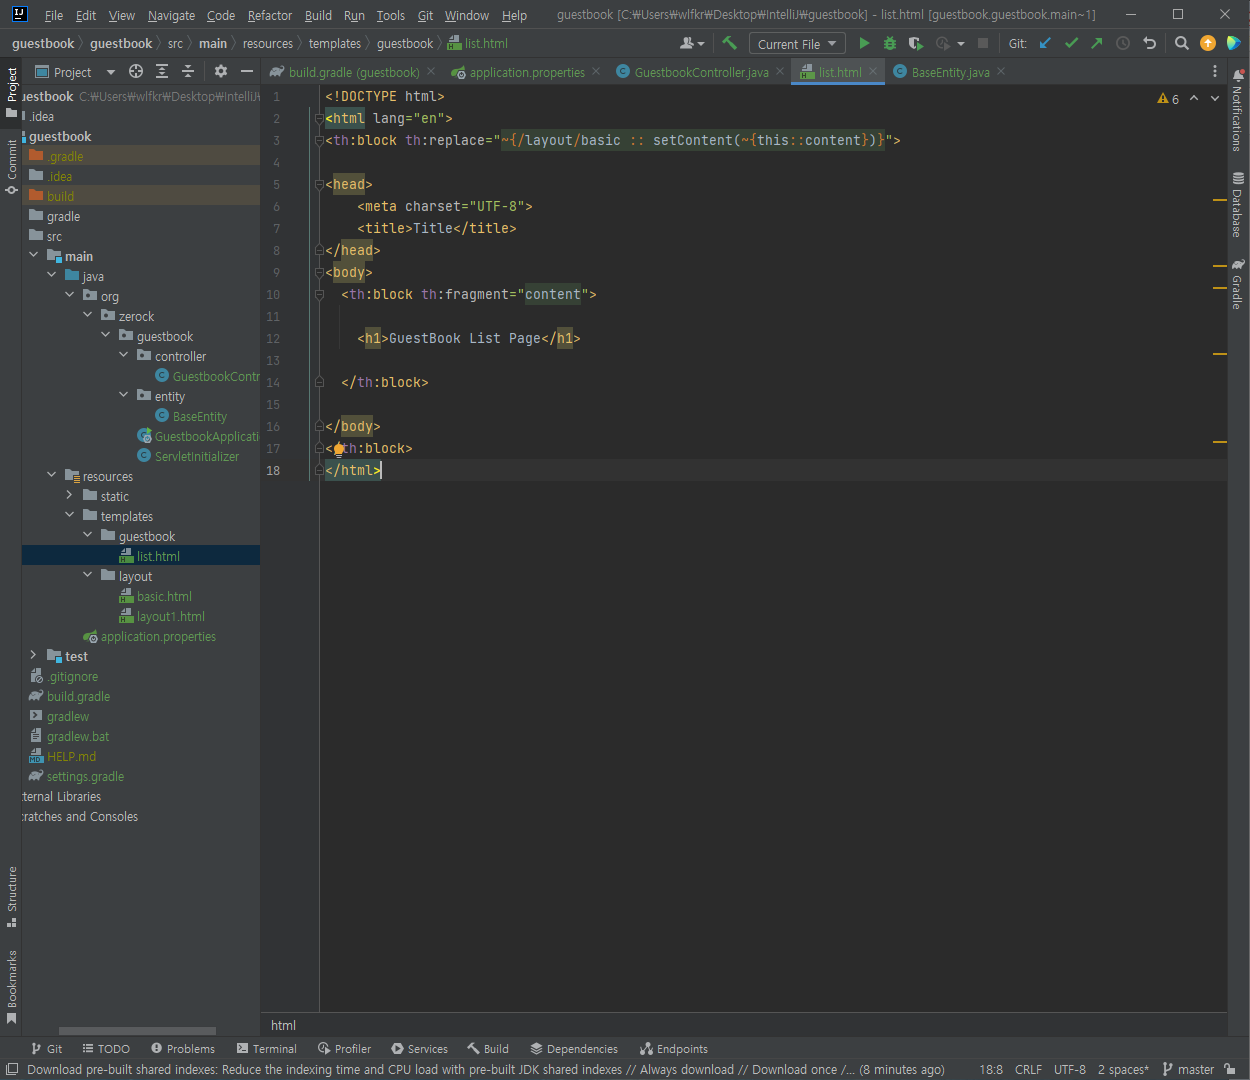Open the Current File run configuration dropdown
Image resolution: width=1250 pixels, height=1080 pixels.
796,44
